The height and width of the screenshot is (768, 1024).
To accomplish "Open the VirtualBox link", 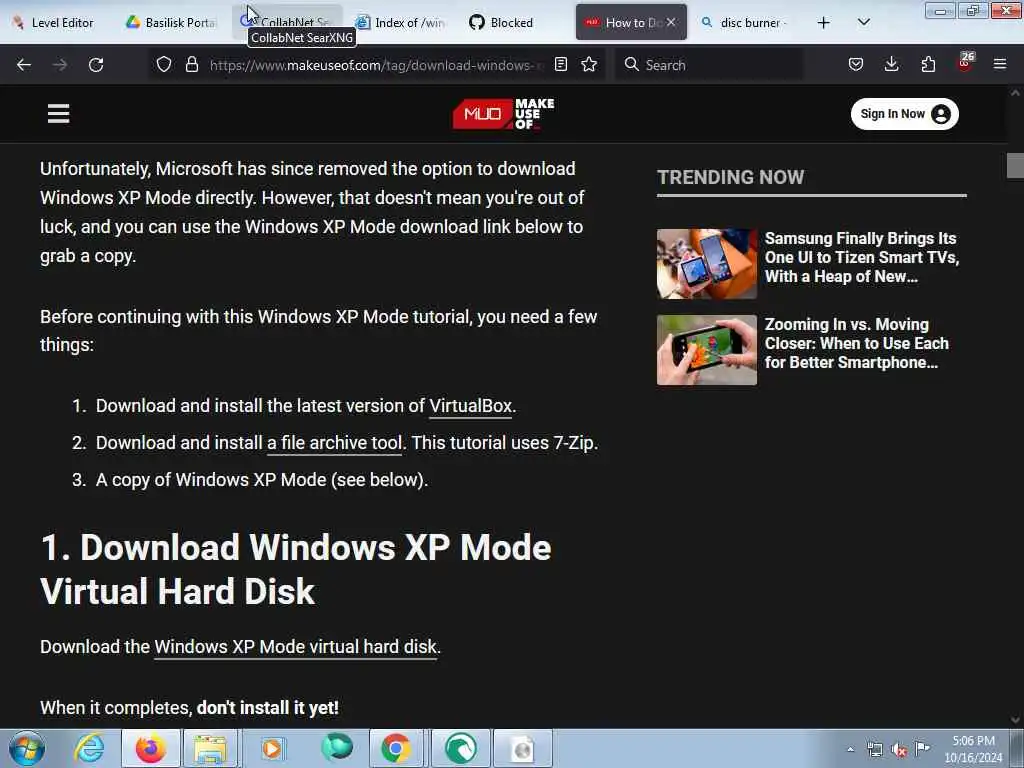I will (x=470, y=406).
